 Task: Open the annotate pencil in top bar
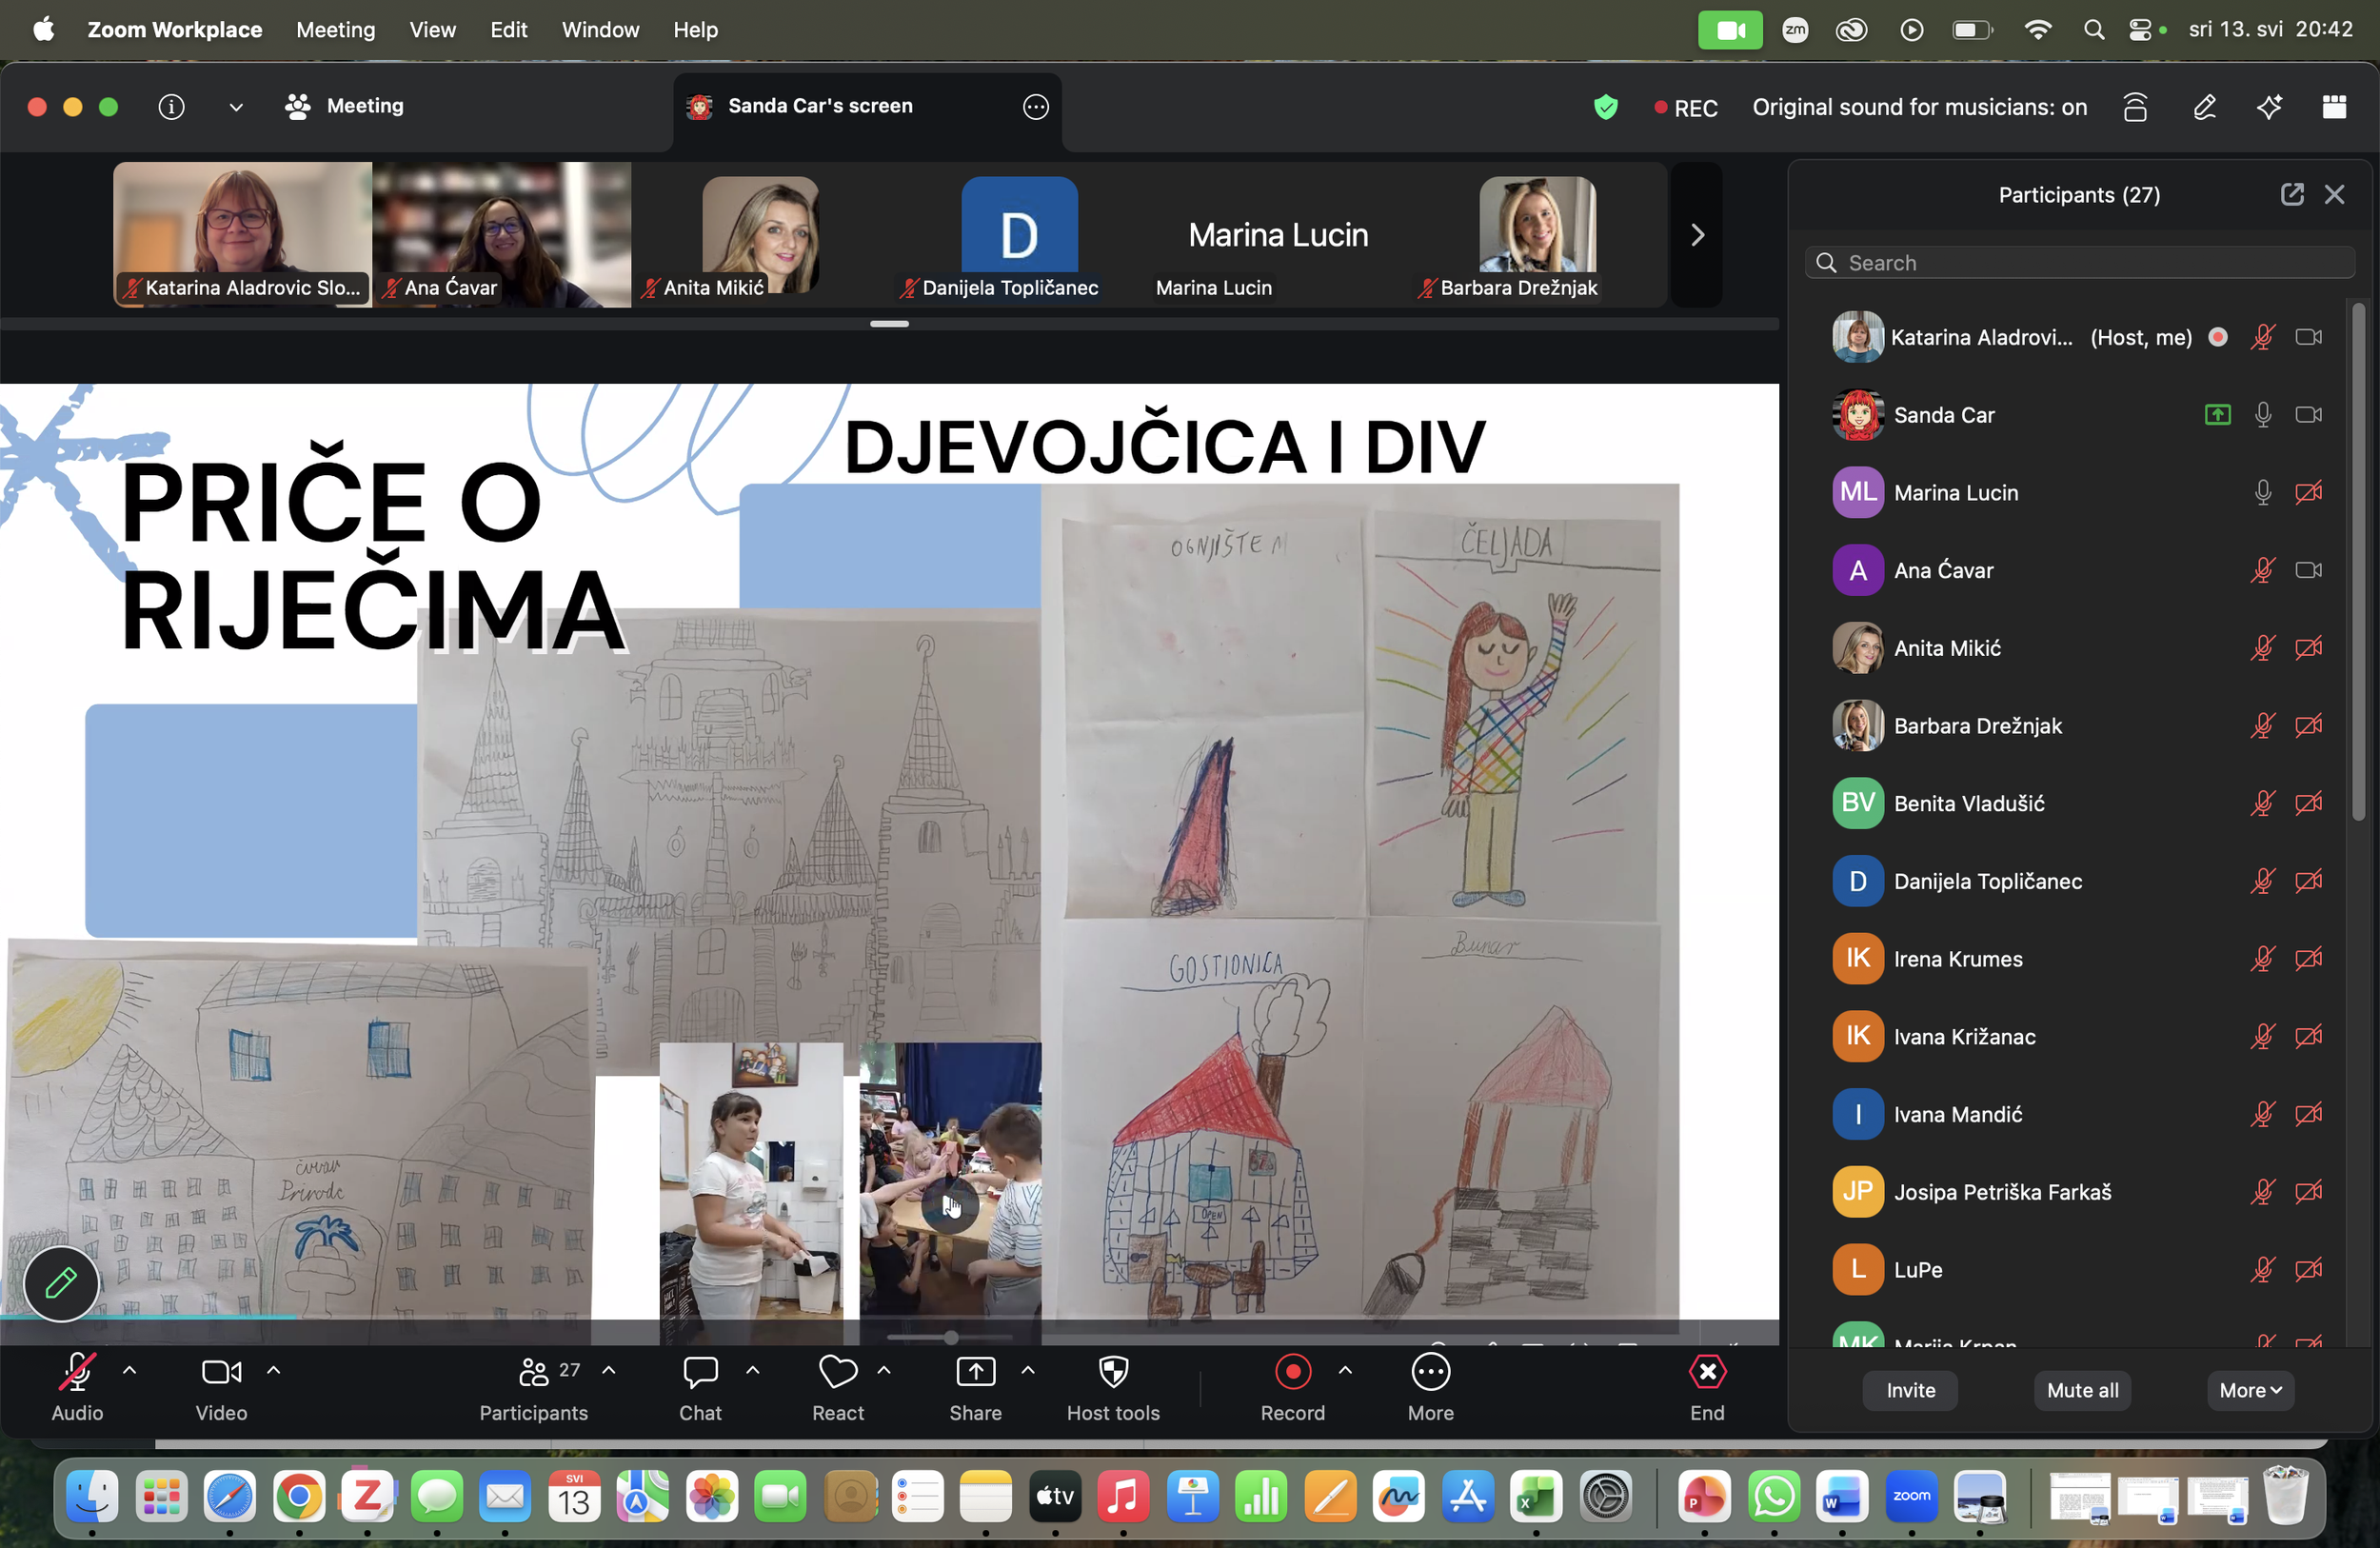click(2204, 107)
